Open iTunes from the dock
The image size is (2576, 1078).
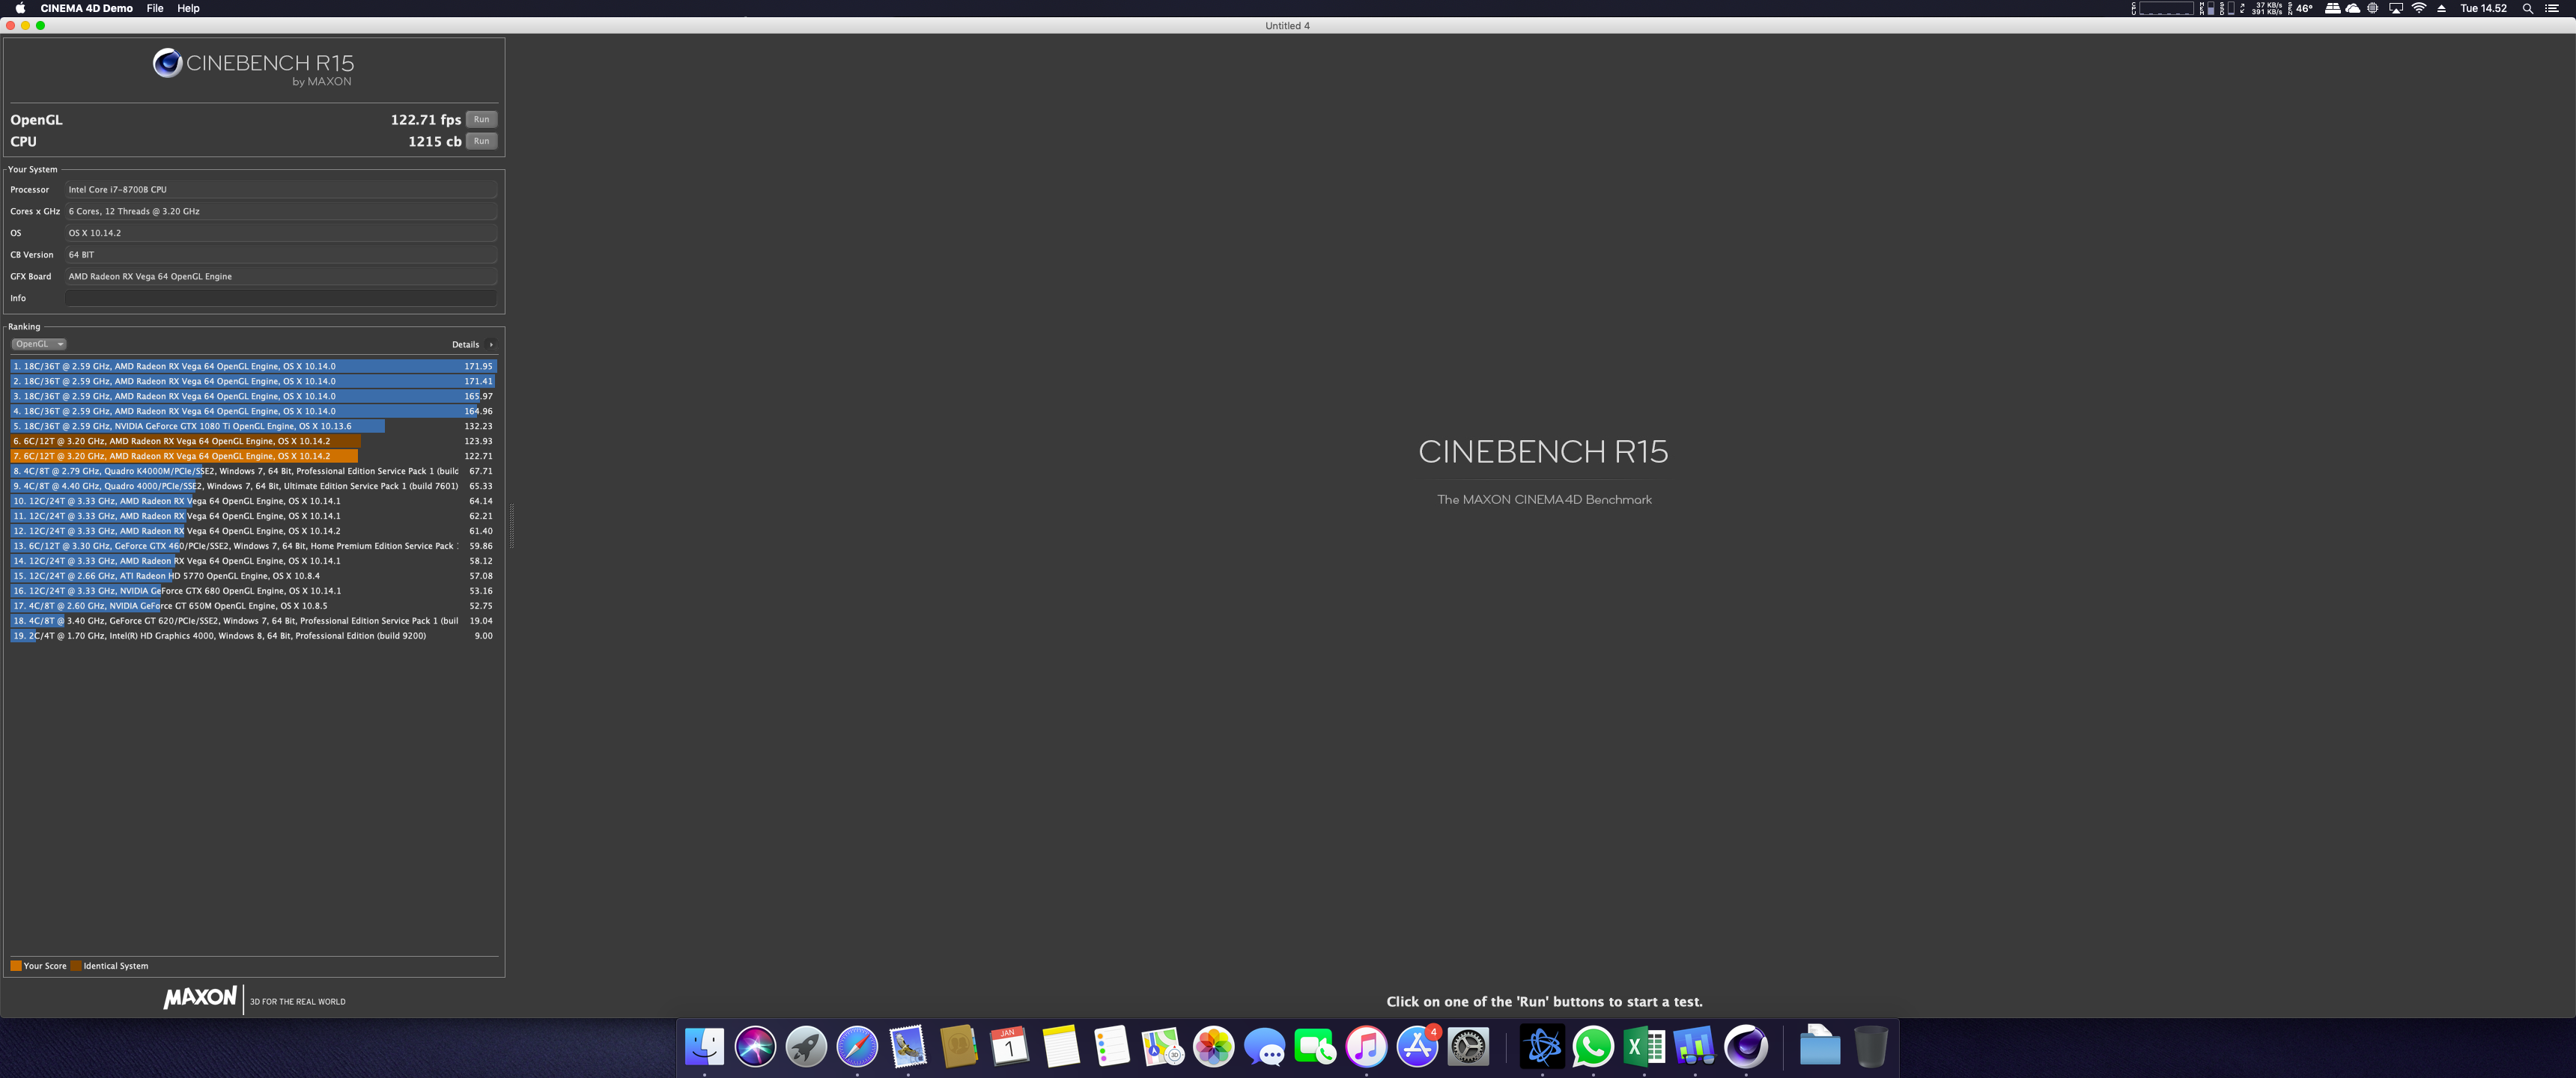point(1367,1047)
